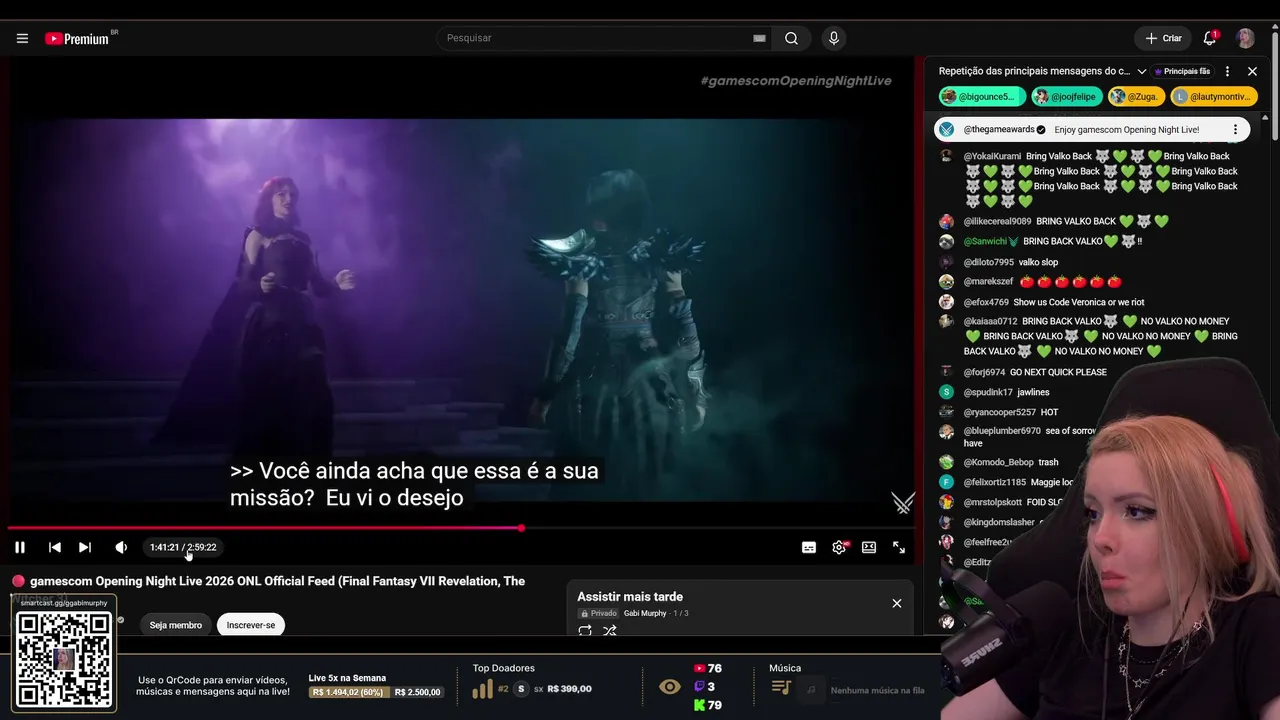Open chat options three-dot menu

pos(1227,71)
